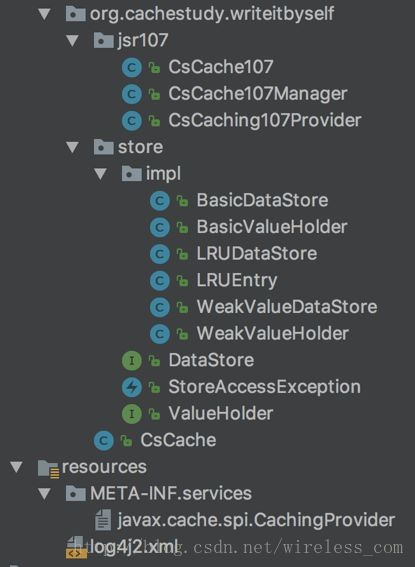Click the log4j2.xml file icon
This screenshot has height=567, width=415.
pos(76,547)
